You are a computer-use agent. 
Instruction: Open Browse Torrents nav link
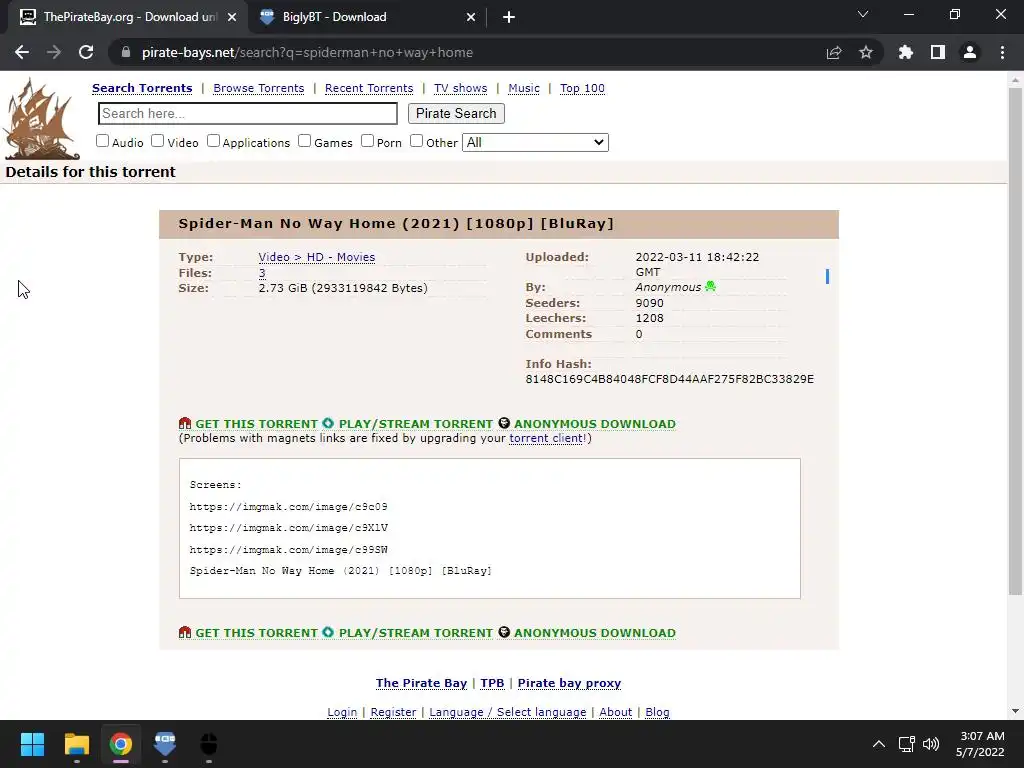pos(259,88)
